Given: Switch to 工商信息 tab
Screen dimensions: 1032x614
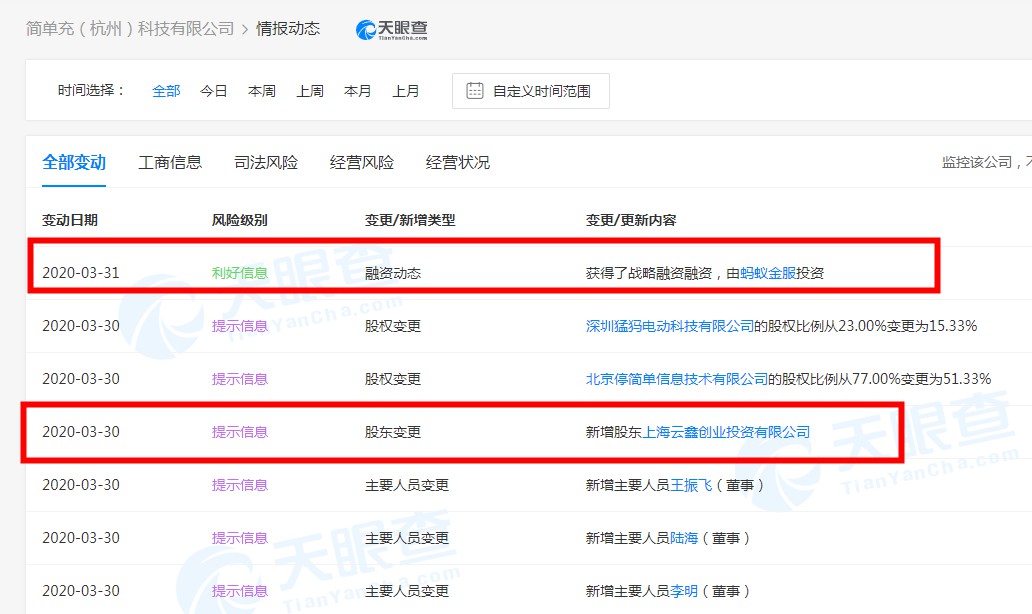Looking at the screenshot, I should (170, 163).
